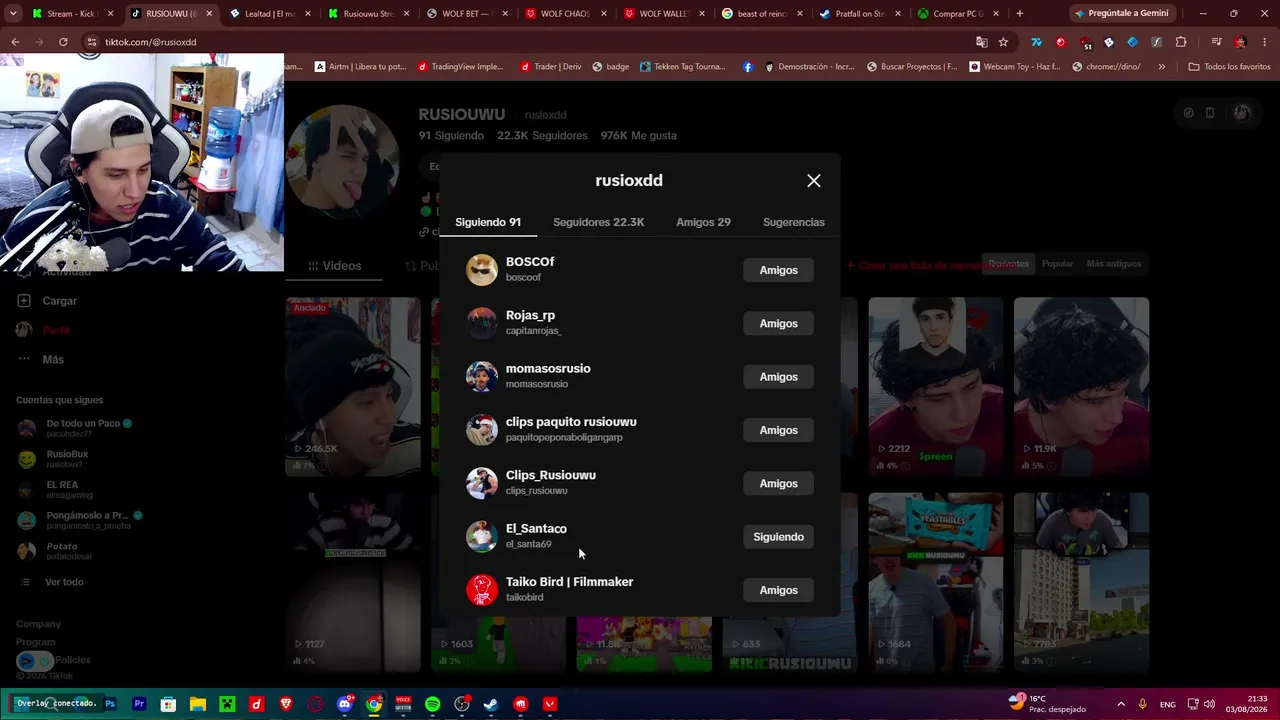Open Spotify from the taskbar
Screen dimensions: 1280x720
pos(432,704)
